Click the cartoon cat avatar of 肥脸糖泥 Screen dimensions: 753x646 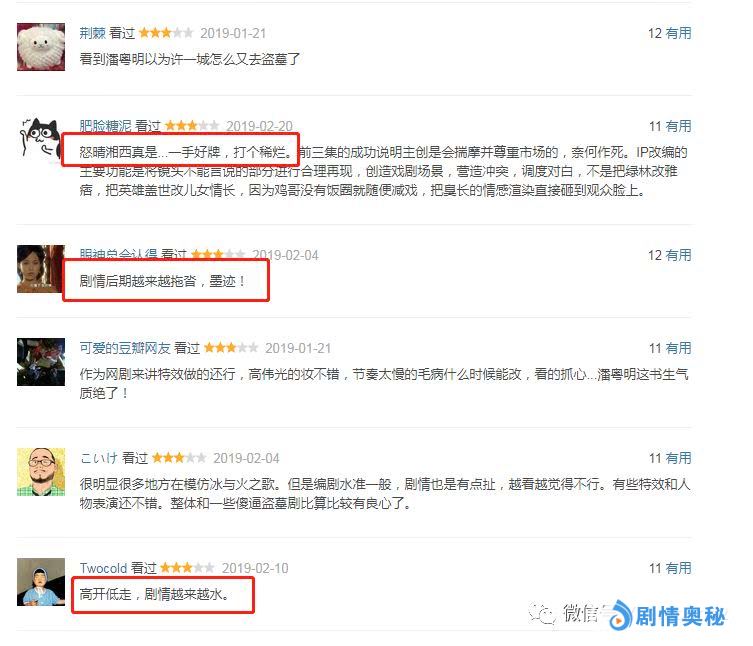click(39, 140)
